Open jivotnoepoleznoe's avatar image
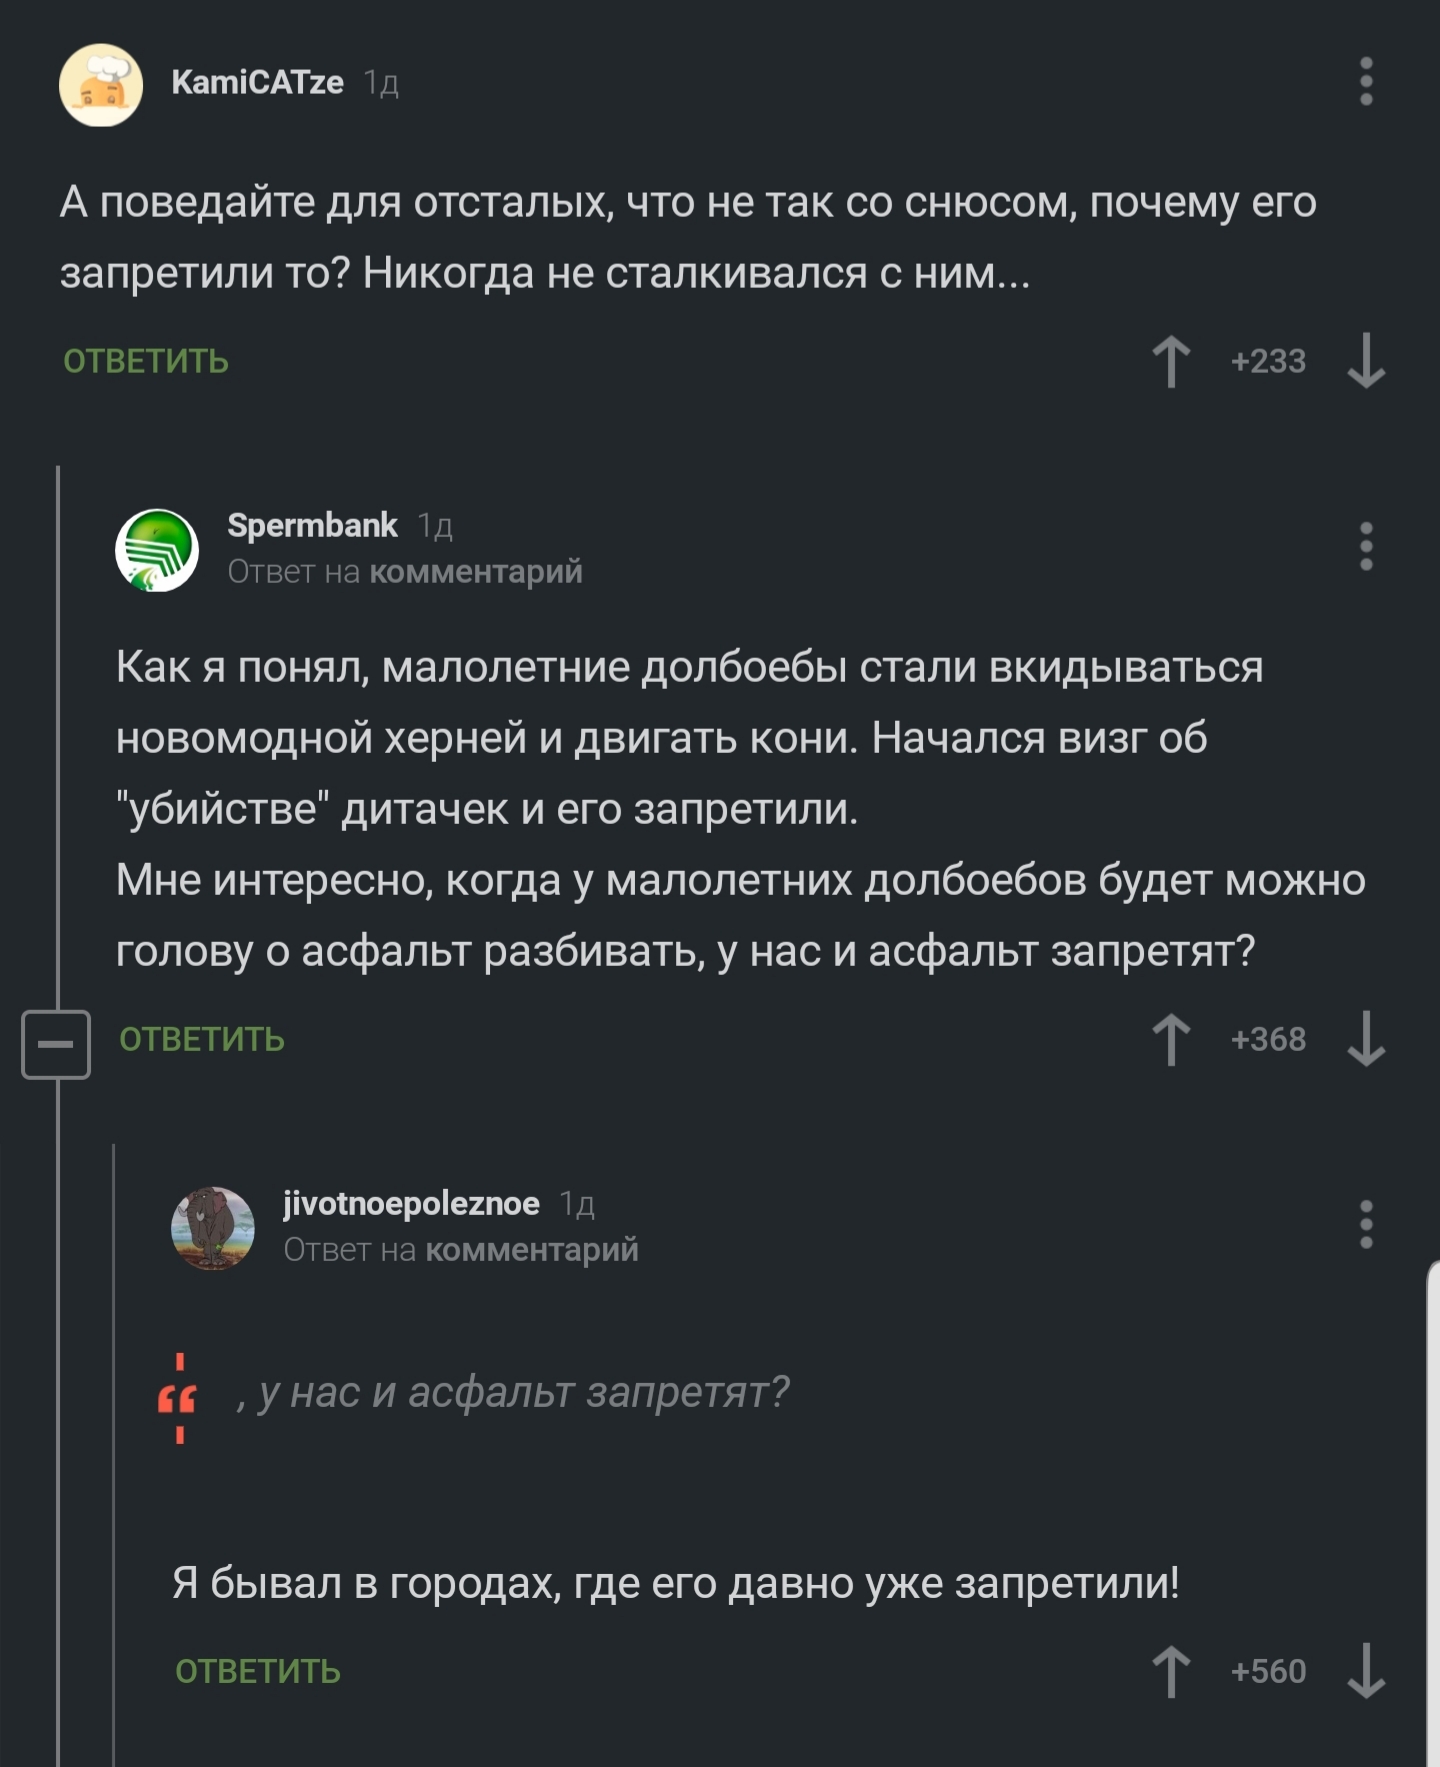The width and height of the screenshot is (1440, 1767). (213, 1228)
